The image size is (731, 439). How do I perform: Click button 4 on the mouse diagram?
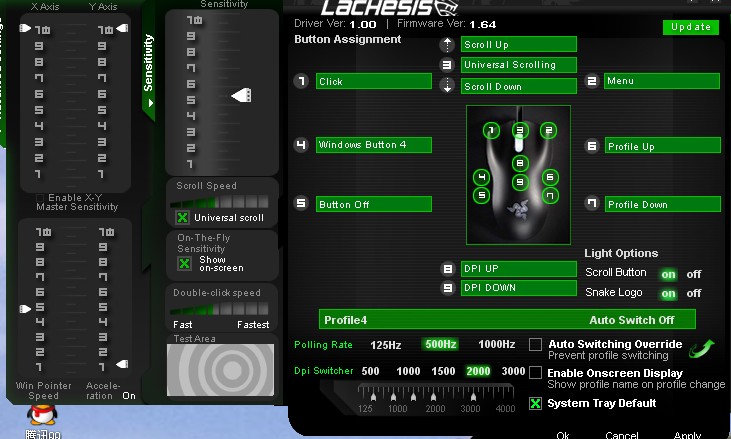[482, 177]
